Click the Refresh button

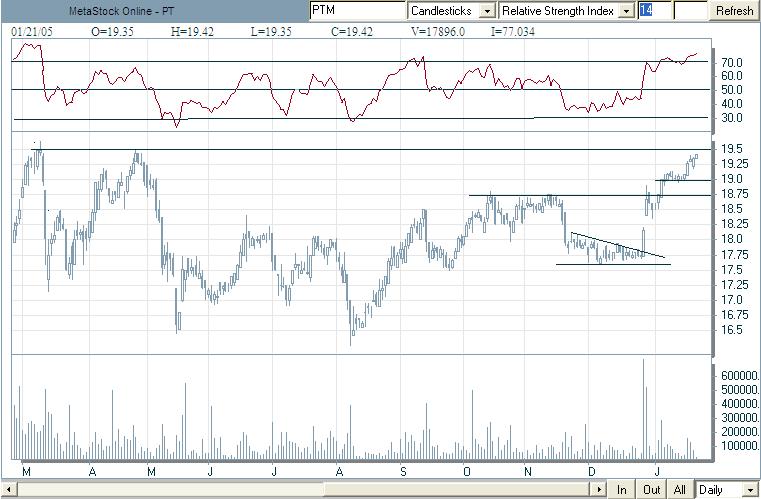click(734, 11)
